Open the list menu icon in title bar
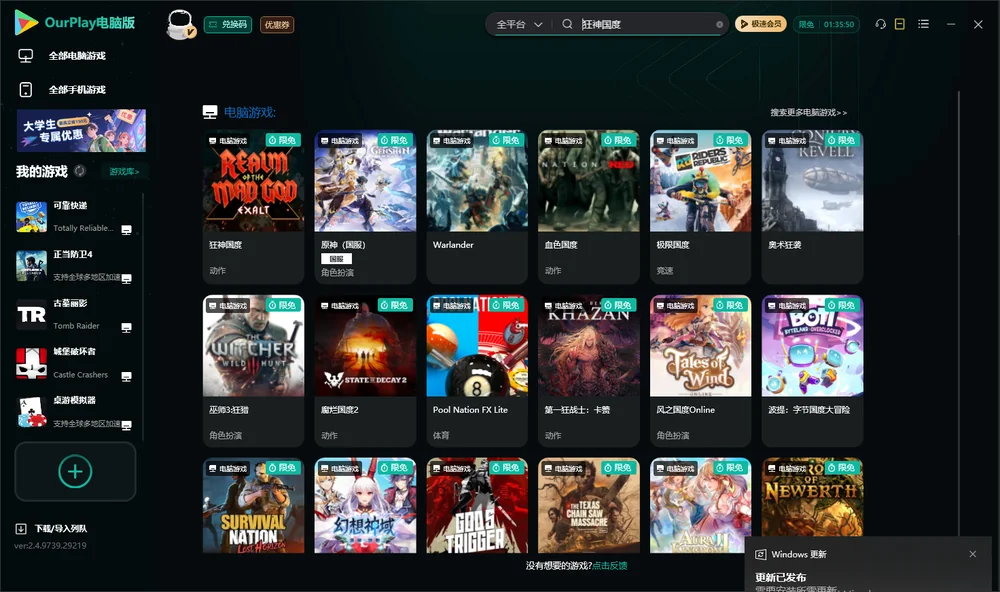The width and height of the screenshot is (1000, 592). coord(923,24)
